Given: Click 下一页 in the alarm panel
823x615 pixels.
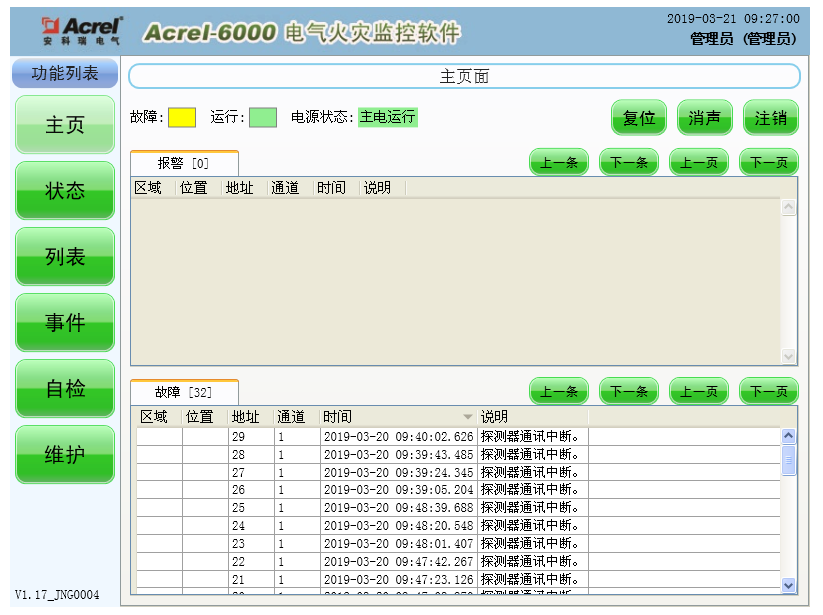Looking at the screenshot, I should tap(769, 162).
